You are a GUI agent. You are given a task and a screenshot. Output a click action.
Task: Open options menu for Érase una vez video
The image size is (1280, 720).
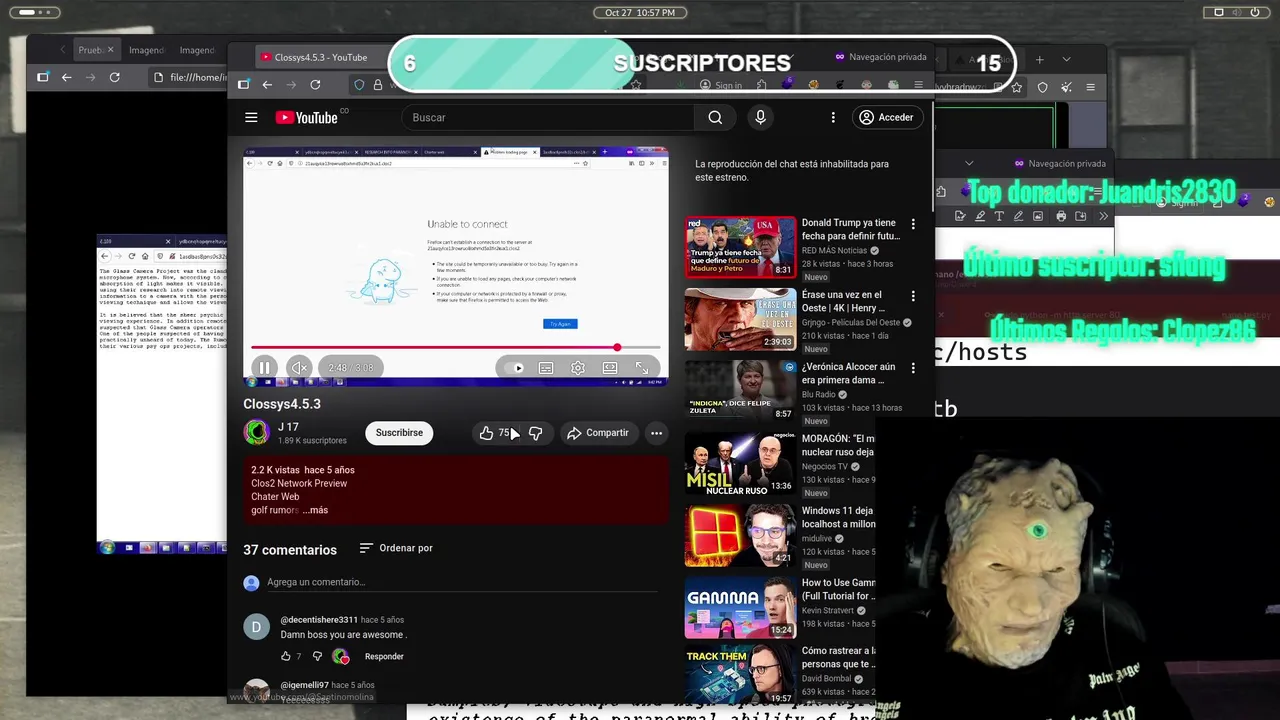pos(912,296)
